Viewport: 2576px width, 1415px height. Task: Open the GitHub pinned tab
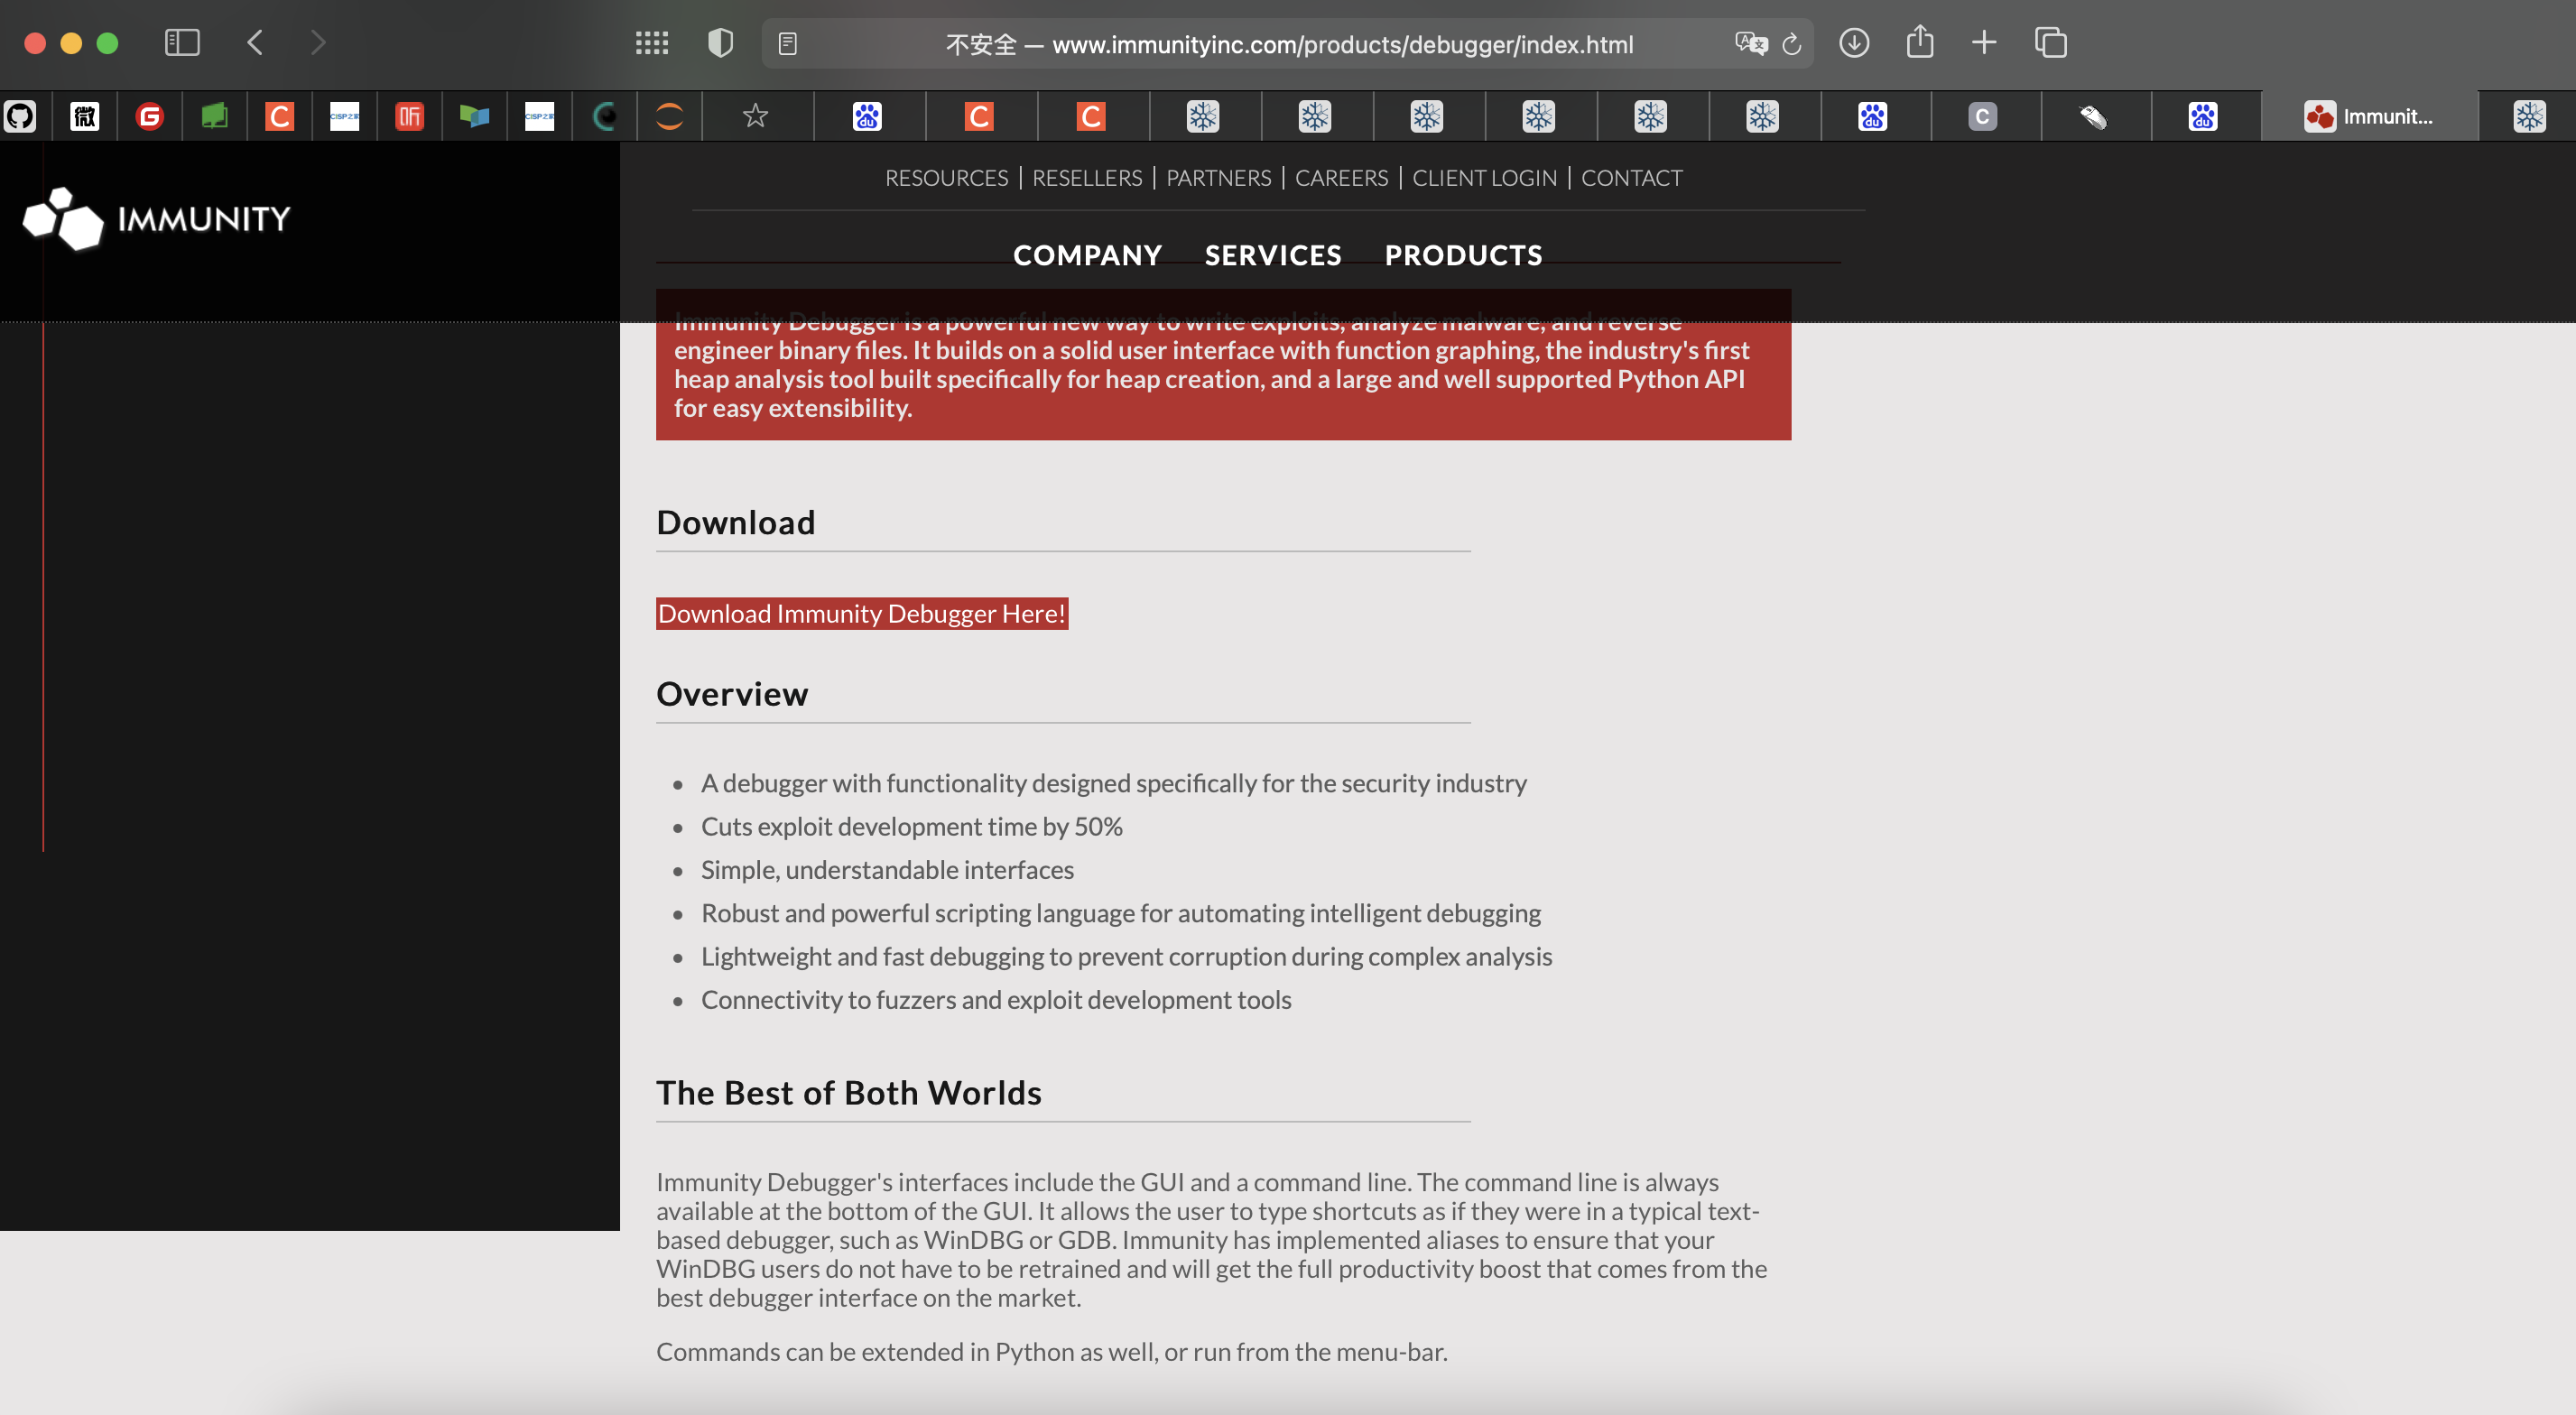click(20, 116)
